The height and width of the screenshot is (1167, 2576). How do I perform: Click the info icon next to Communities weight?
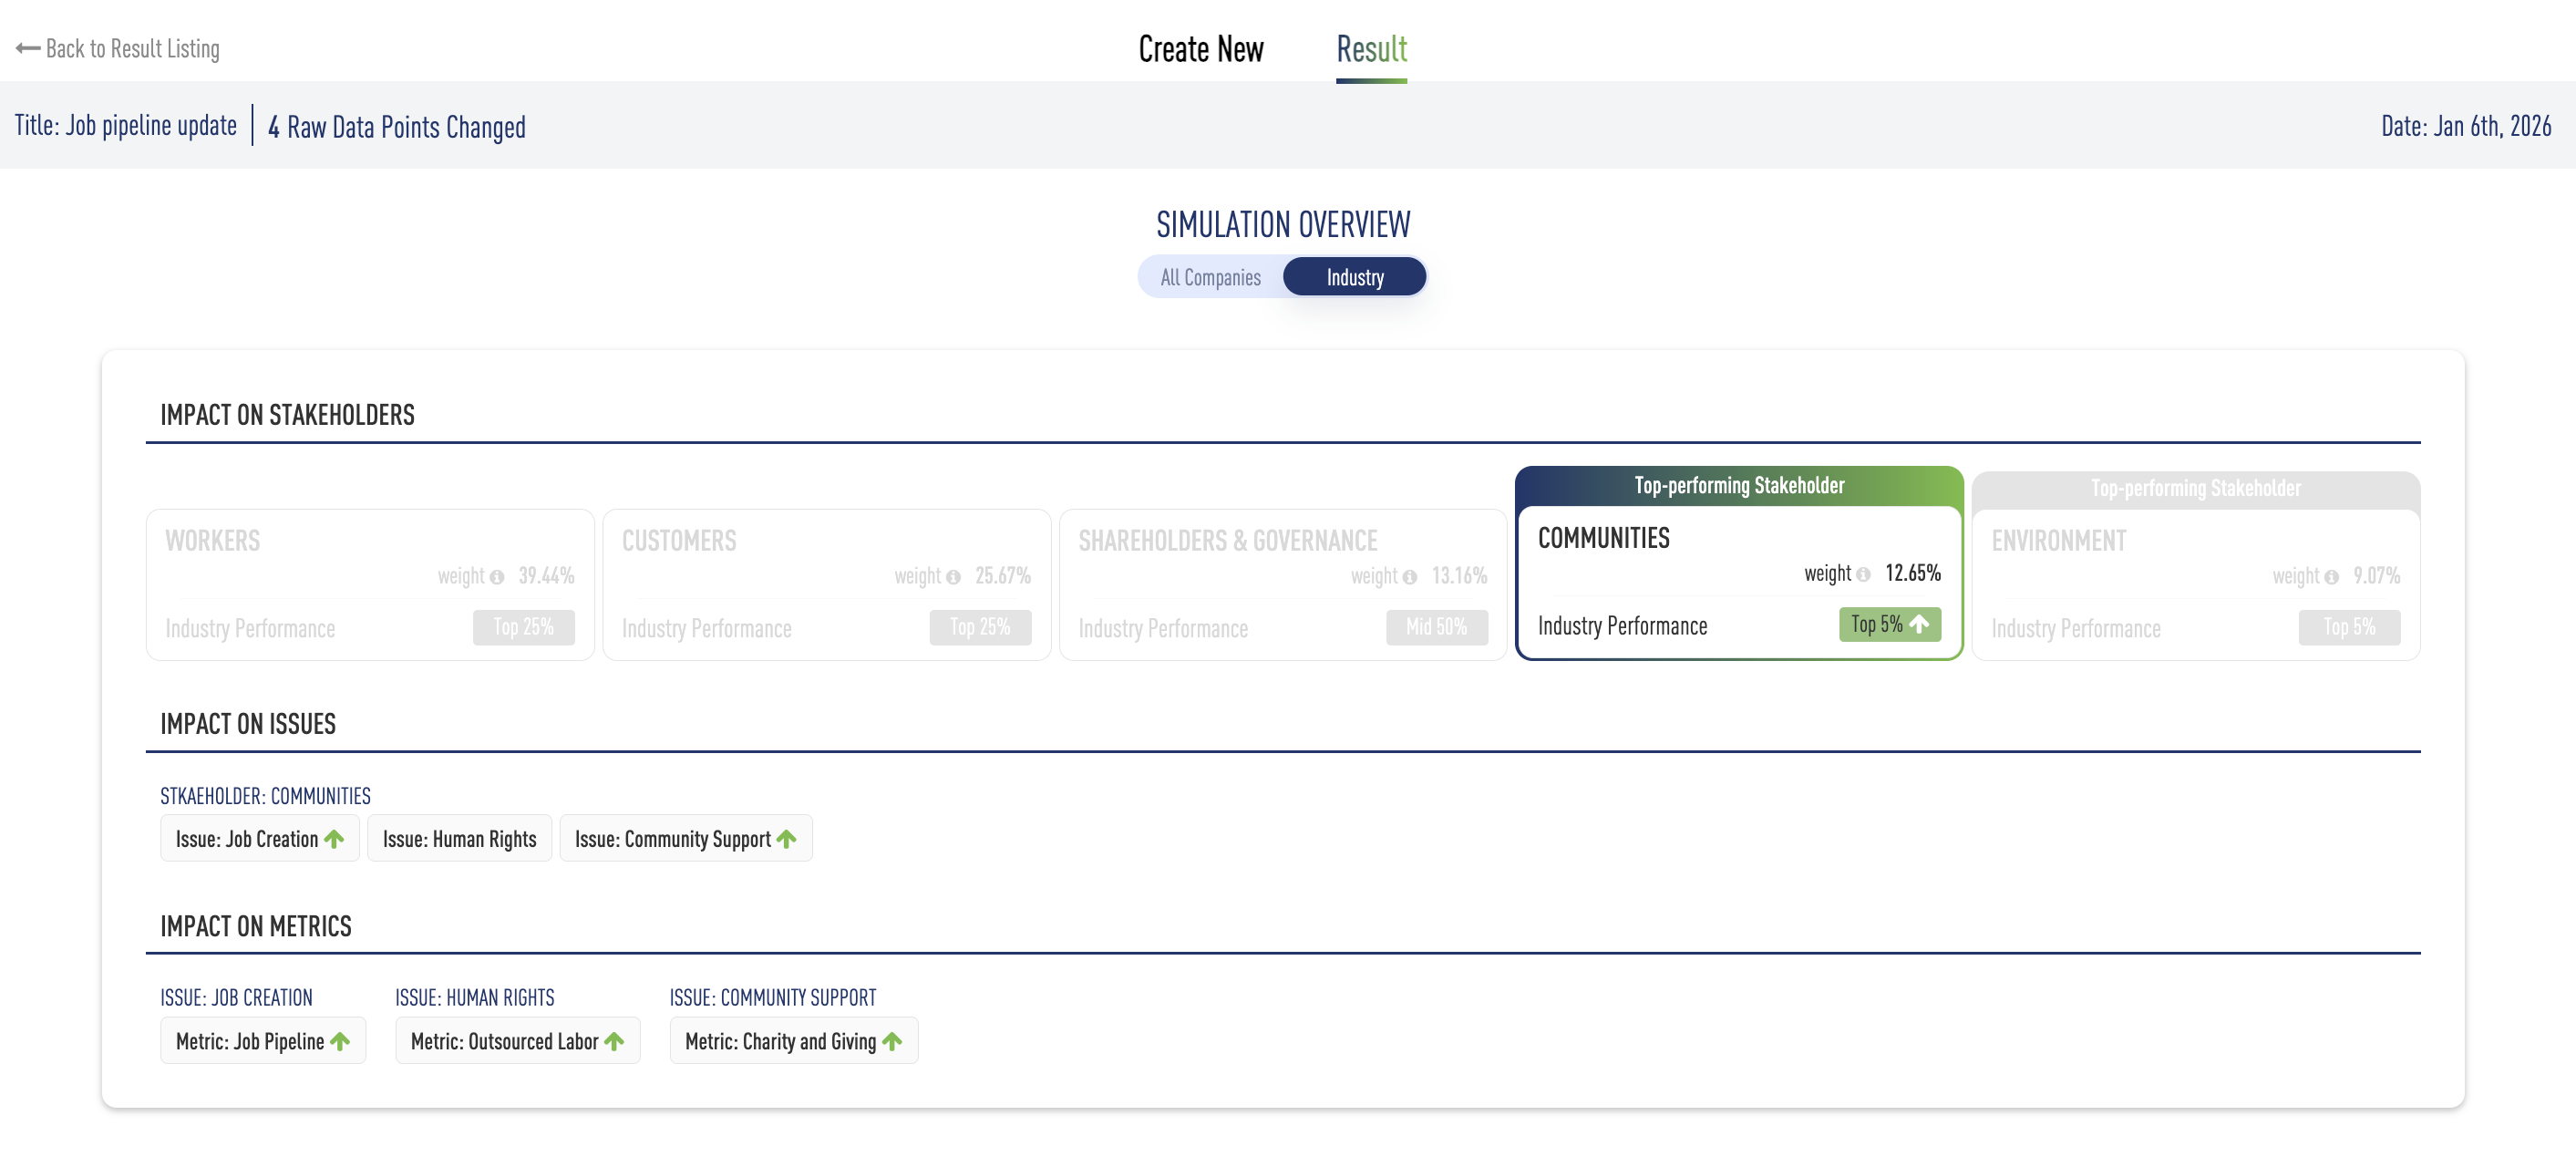pyautogui.click(x=1863, y=574)
